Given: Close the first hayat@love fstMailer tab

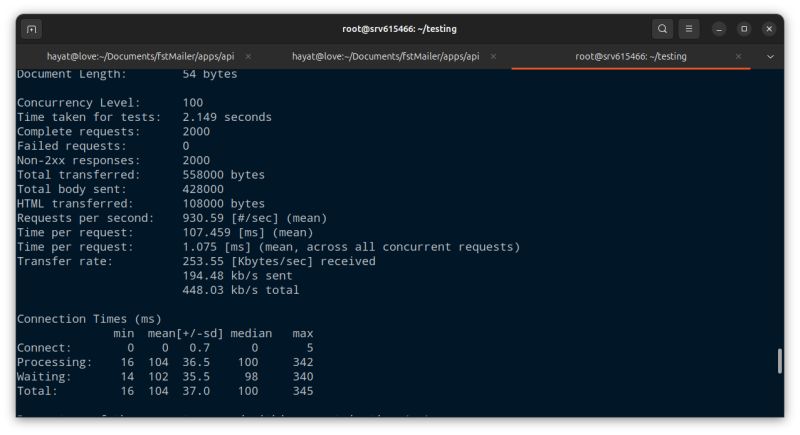Looking at the screenshot, I should pyautogui.click(x=248, y=57).
